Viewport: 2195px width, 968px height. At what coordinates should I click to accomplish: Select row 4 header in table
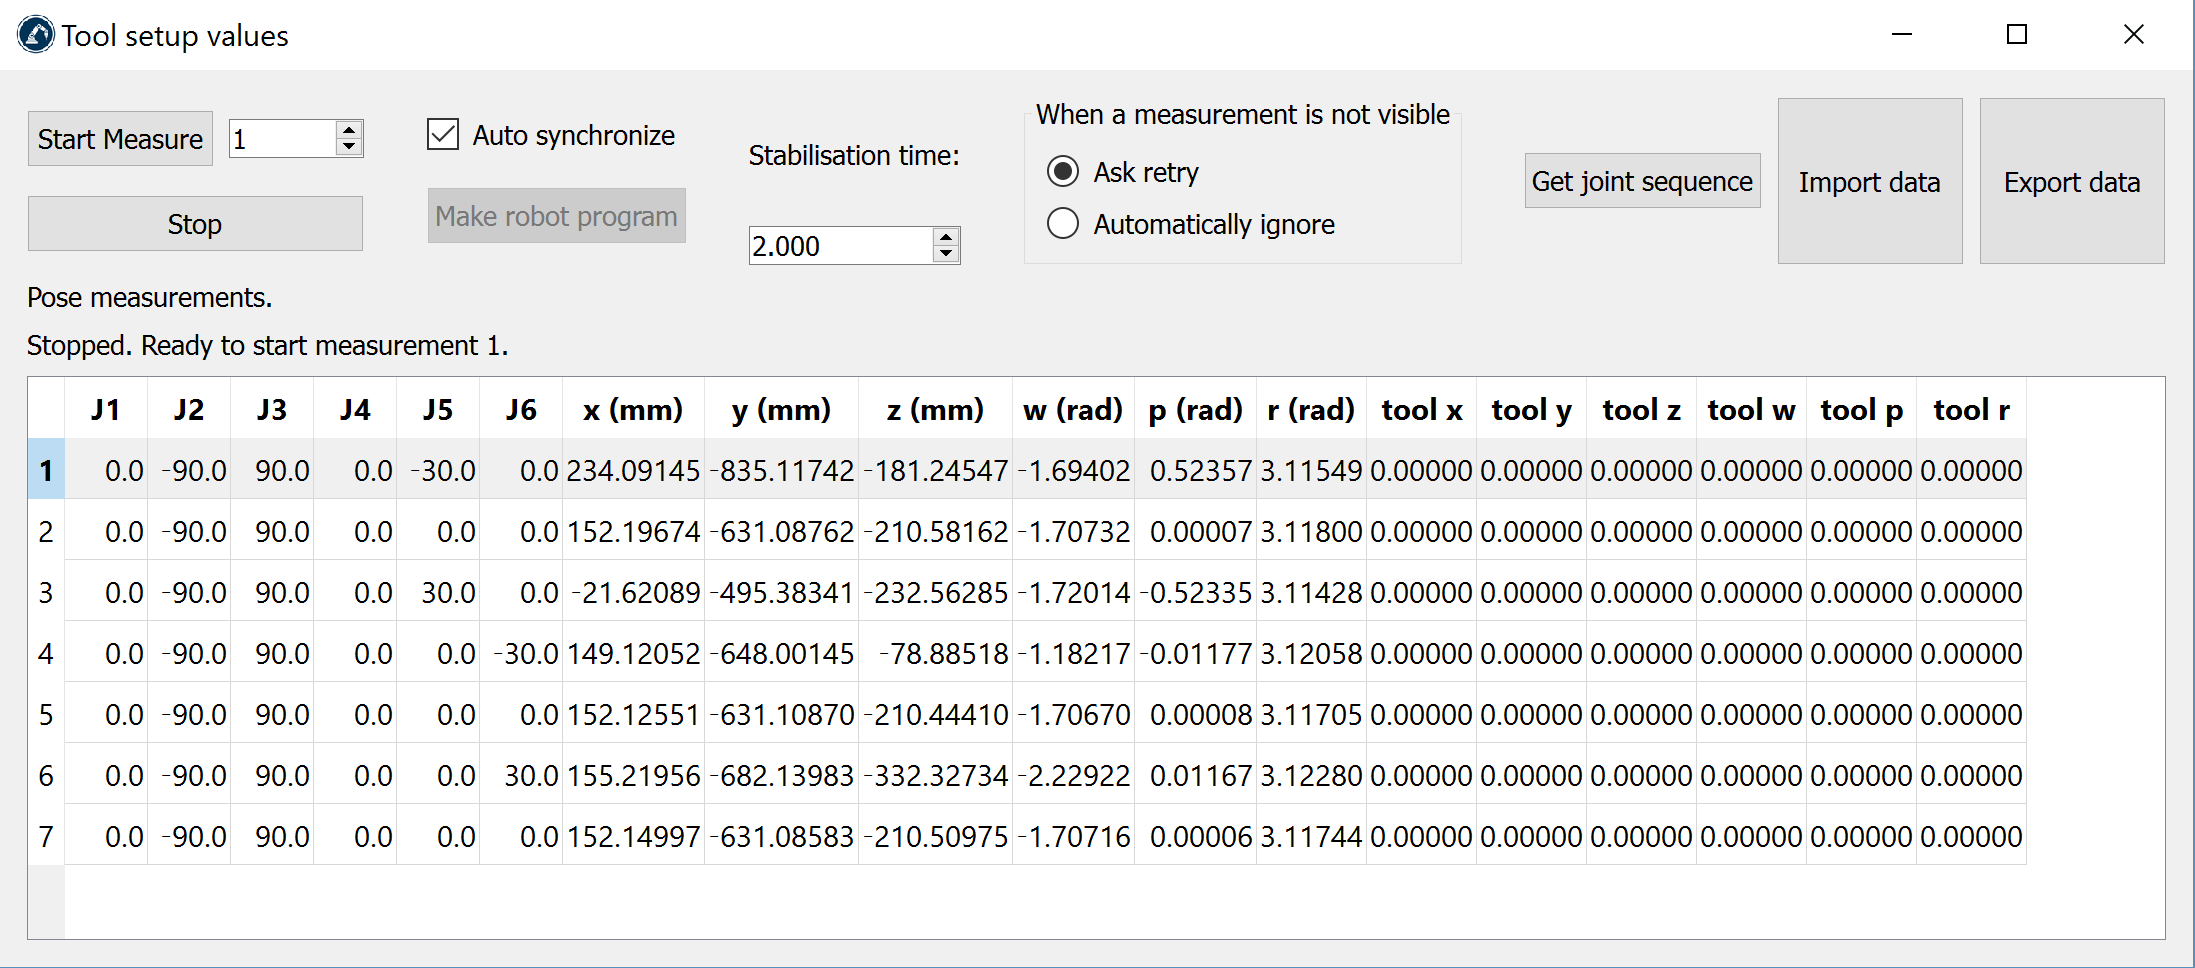pos(46,654)
